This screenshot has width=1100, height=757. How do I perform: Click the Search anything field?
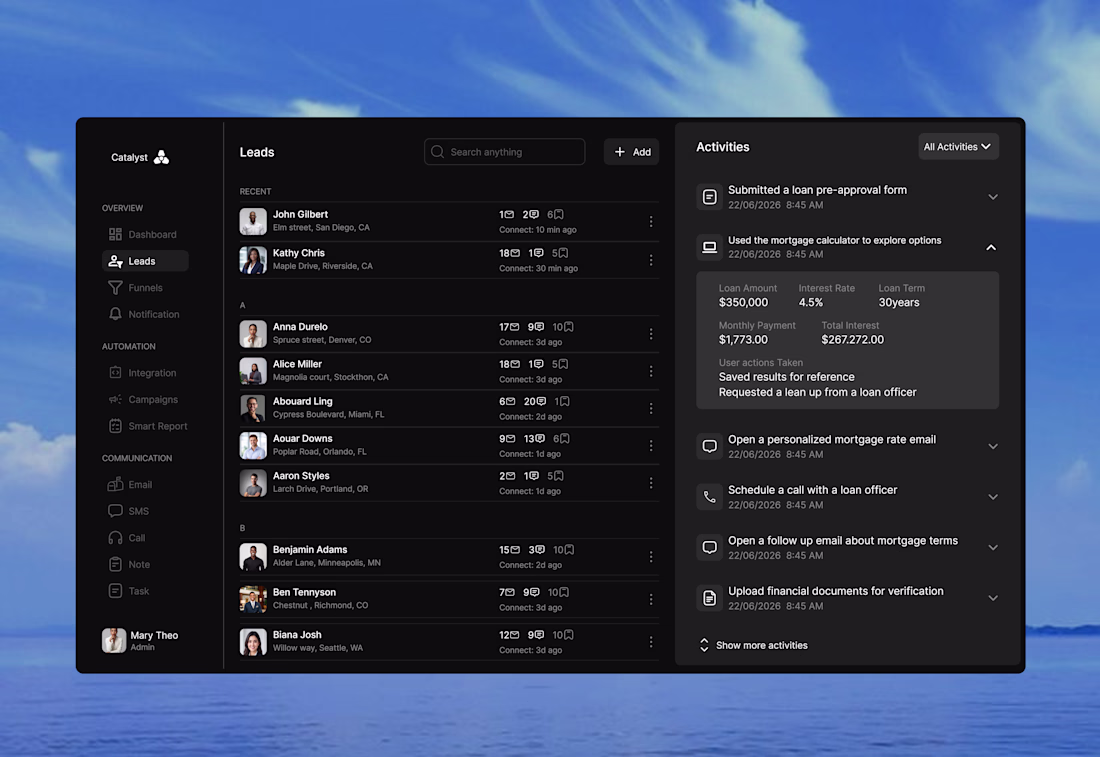point(504,152)
